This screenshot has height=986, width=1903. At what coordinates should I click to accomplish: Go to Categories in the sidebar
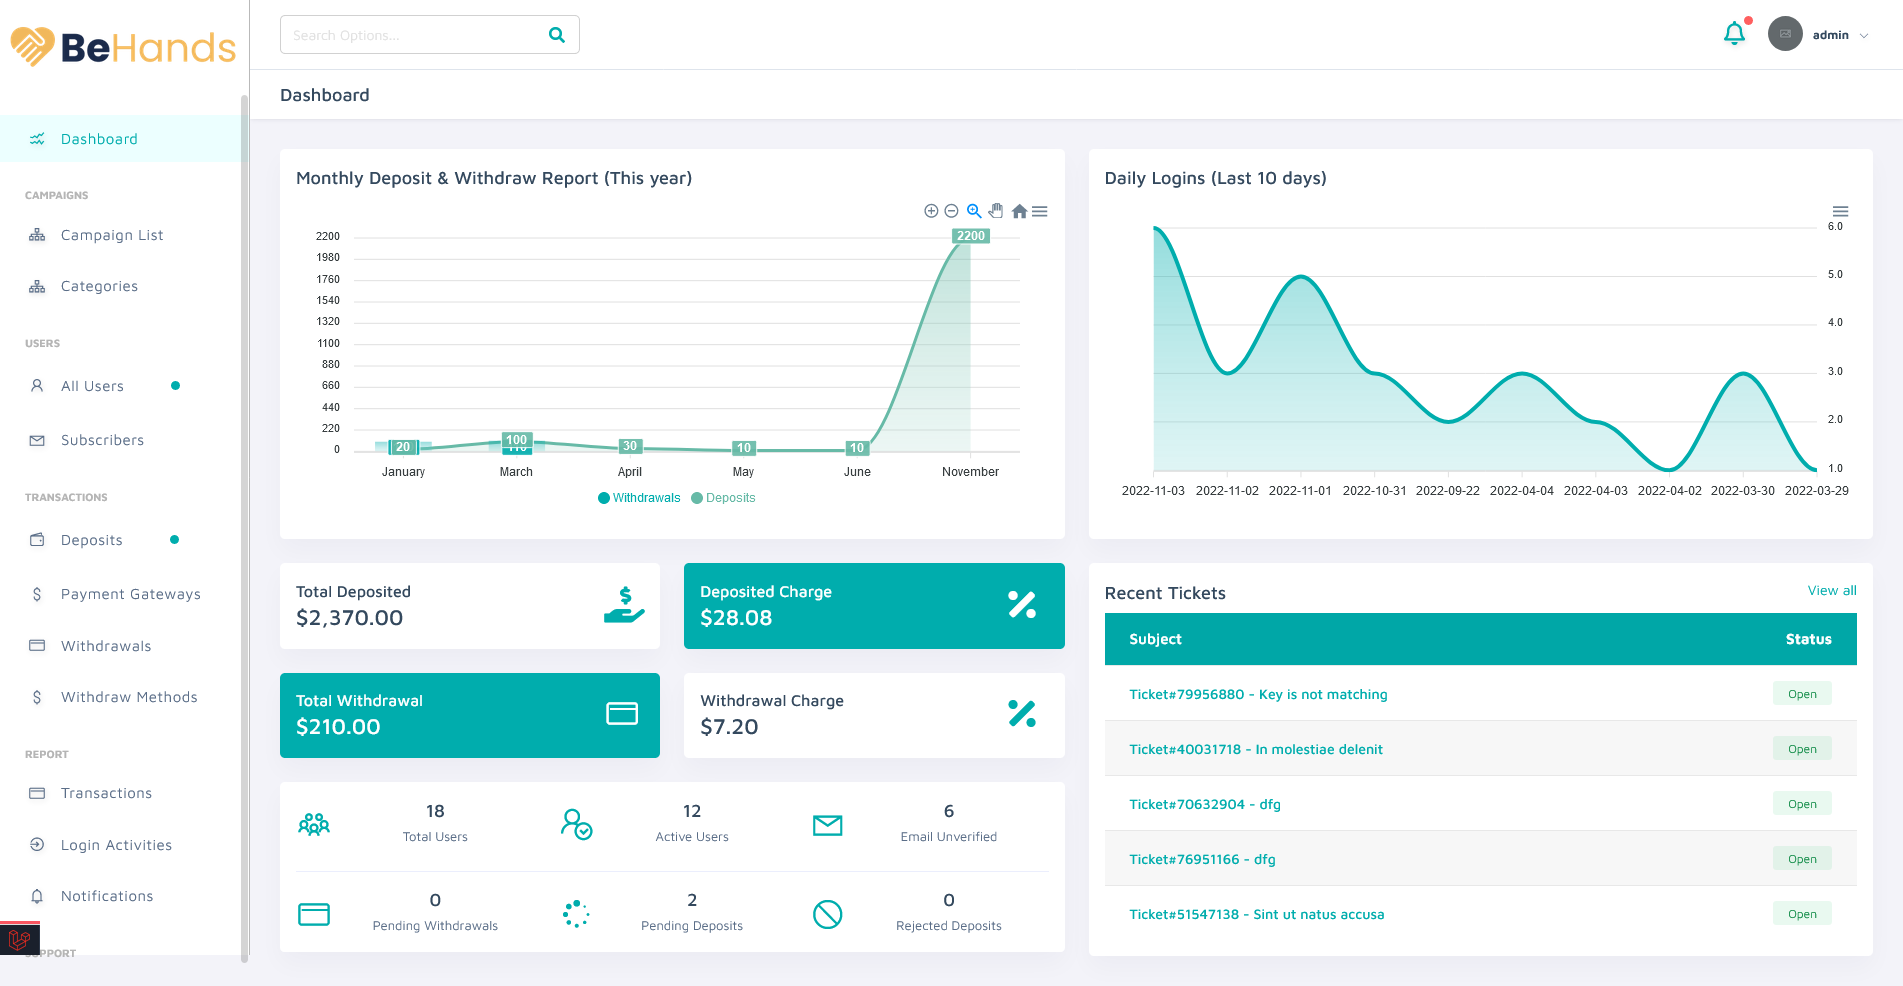point(99,286)
